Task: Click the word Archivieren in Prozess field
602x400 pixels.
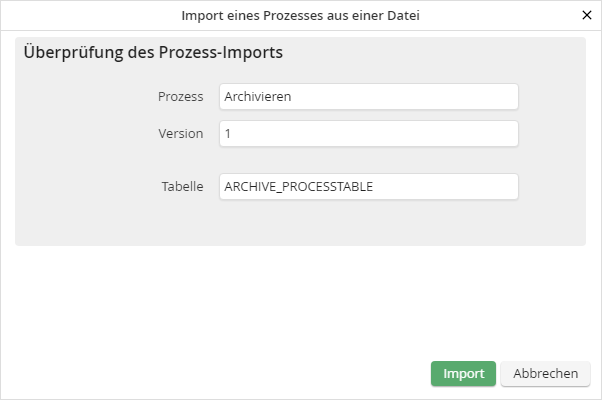Action: click(x=257, y=97)
